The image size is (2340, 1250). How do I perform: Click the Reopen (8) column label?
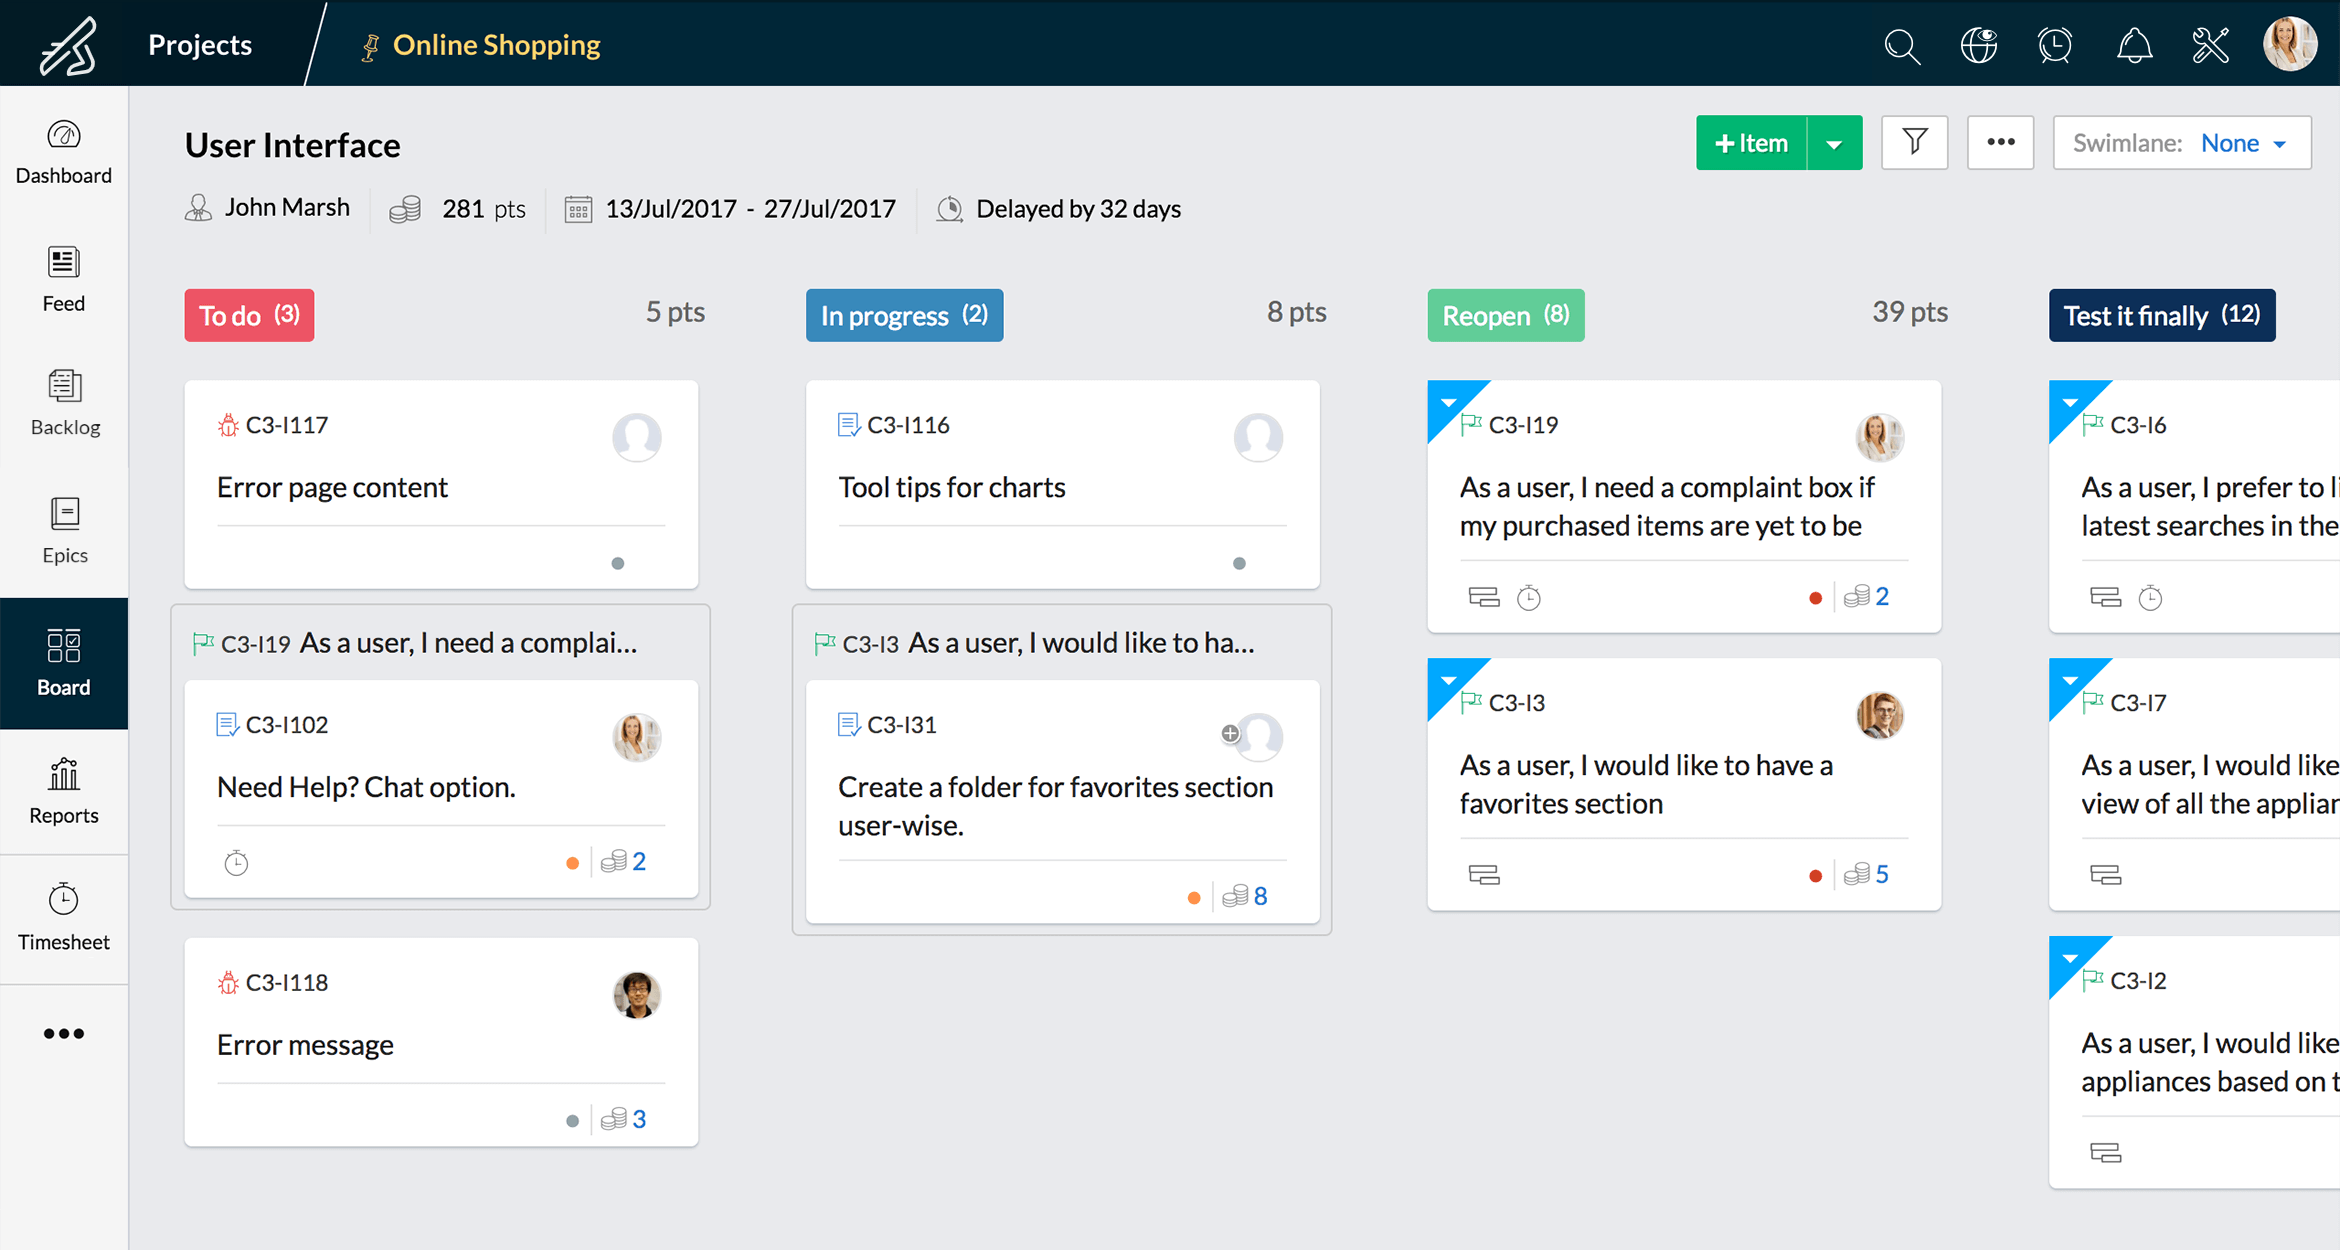(x=1505, y=316)
